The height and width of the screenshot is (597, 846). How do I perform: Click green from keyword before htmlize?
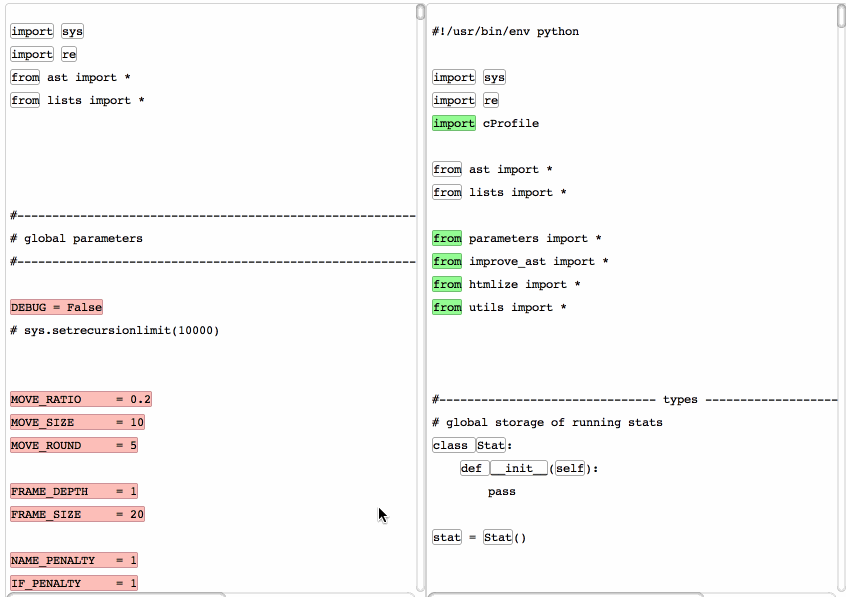pos(447,285)
